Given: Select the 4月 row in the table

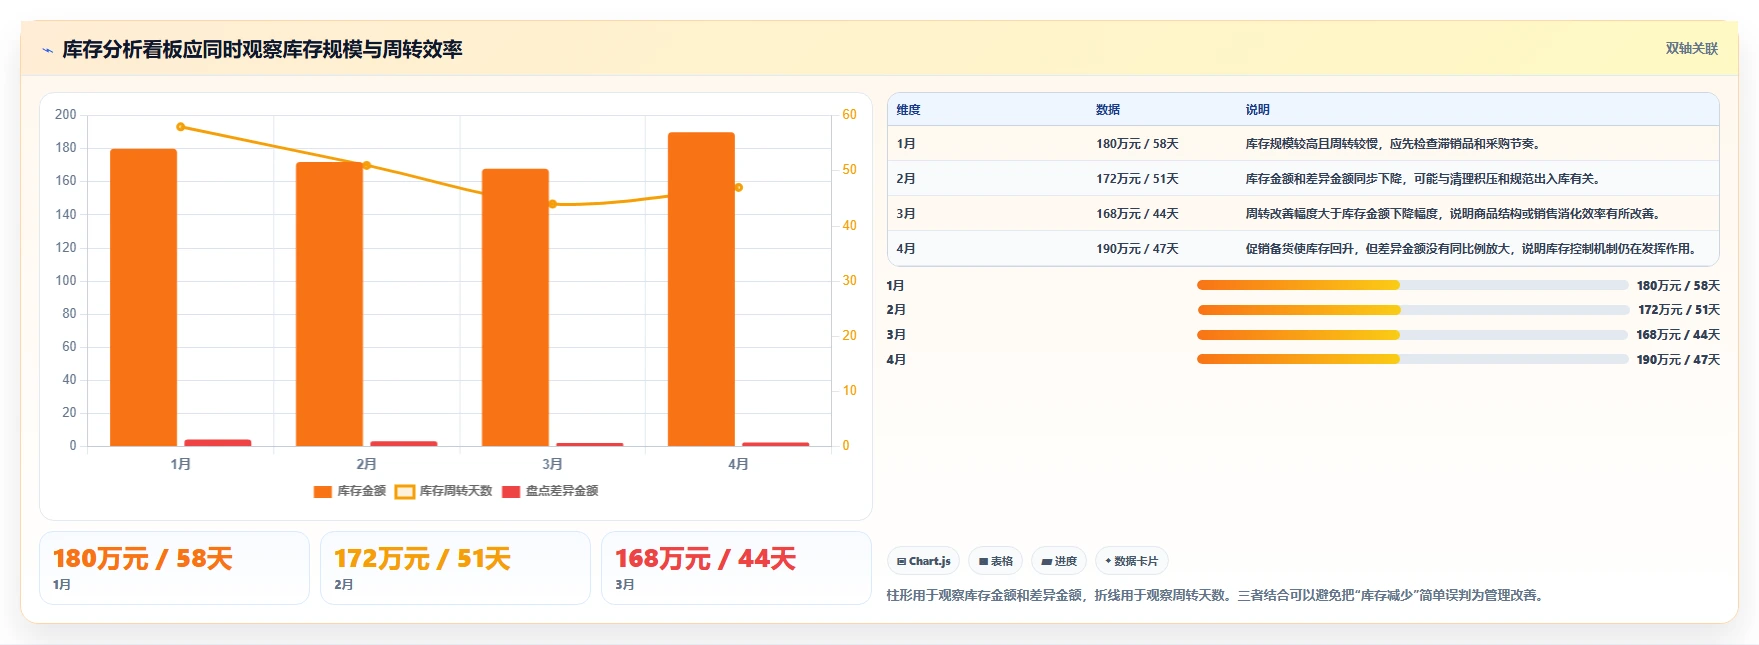Looking at the screenshot, I should [1303, 249].
